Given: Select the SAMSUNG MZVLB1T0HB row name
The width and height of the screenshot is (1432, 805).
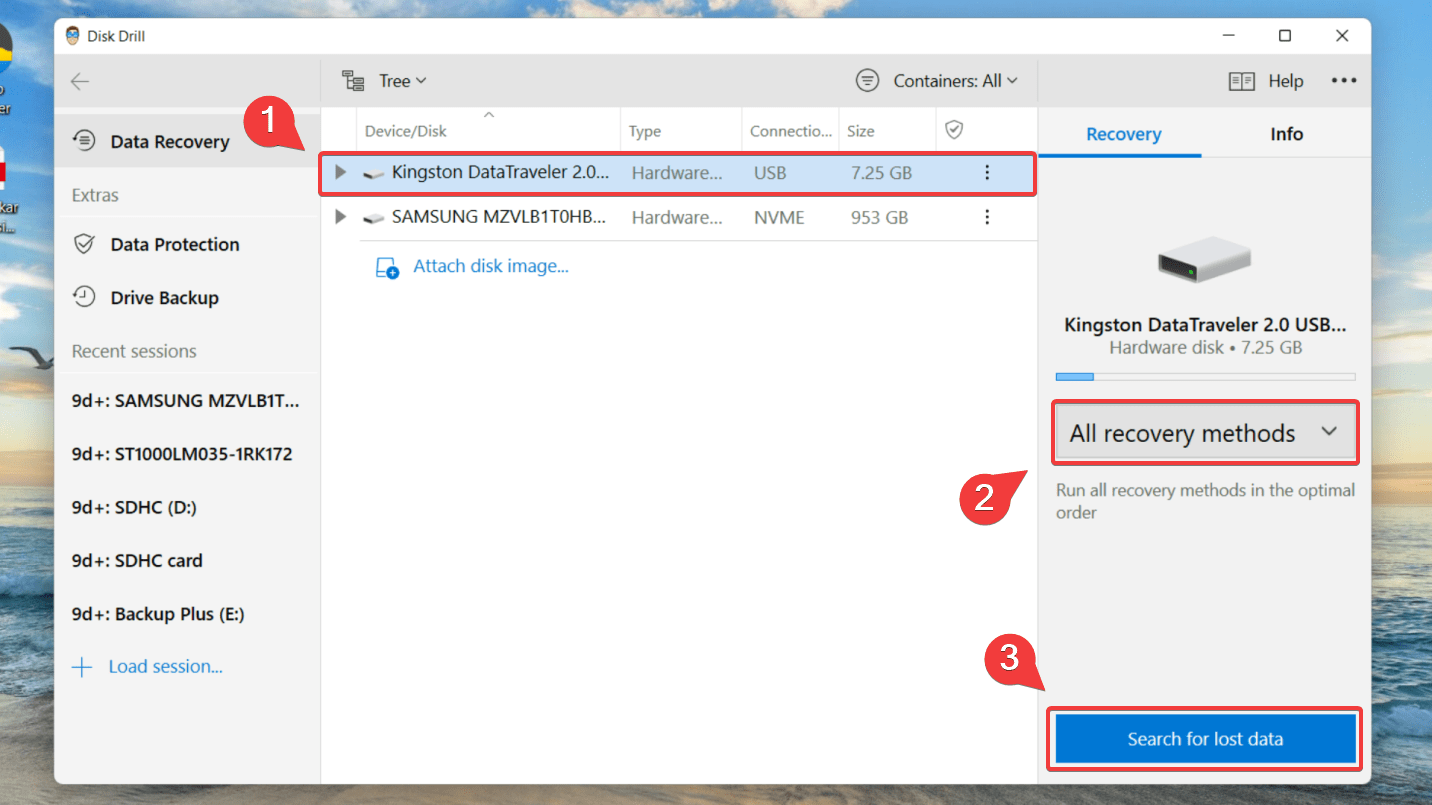Looking at the screenshot, I should [x=499, y=216].
